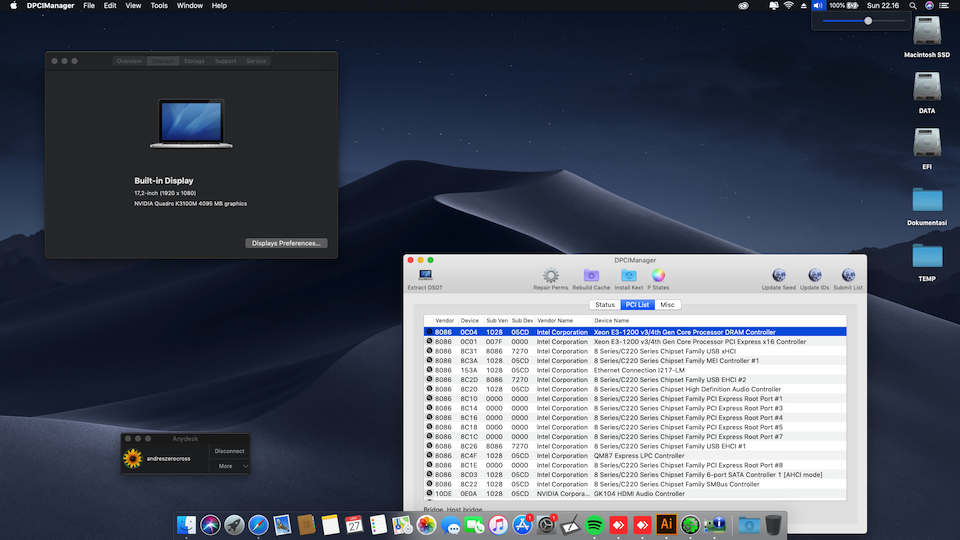Launch Siri from the Dock
The height and width of the screenshot is (540, 960).
click(210, 525)
